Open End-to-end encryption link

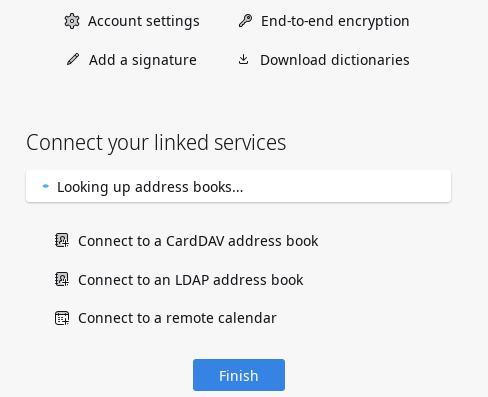tap(335, 21)
